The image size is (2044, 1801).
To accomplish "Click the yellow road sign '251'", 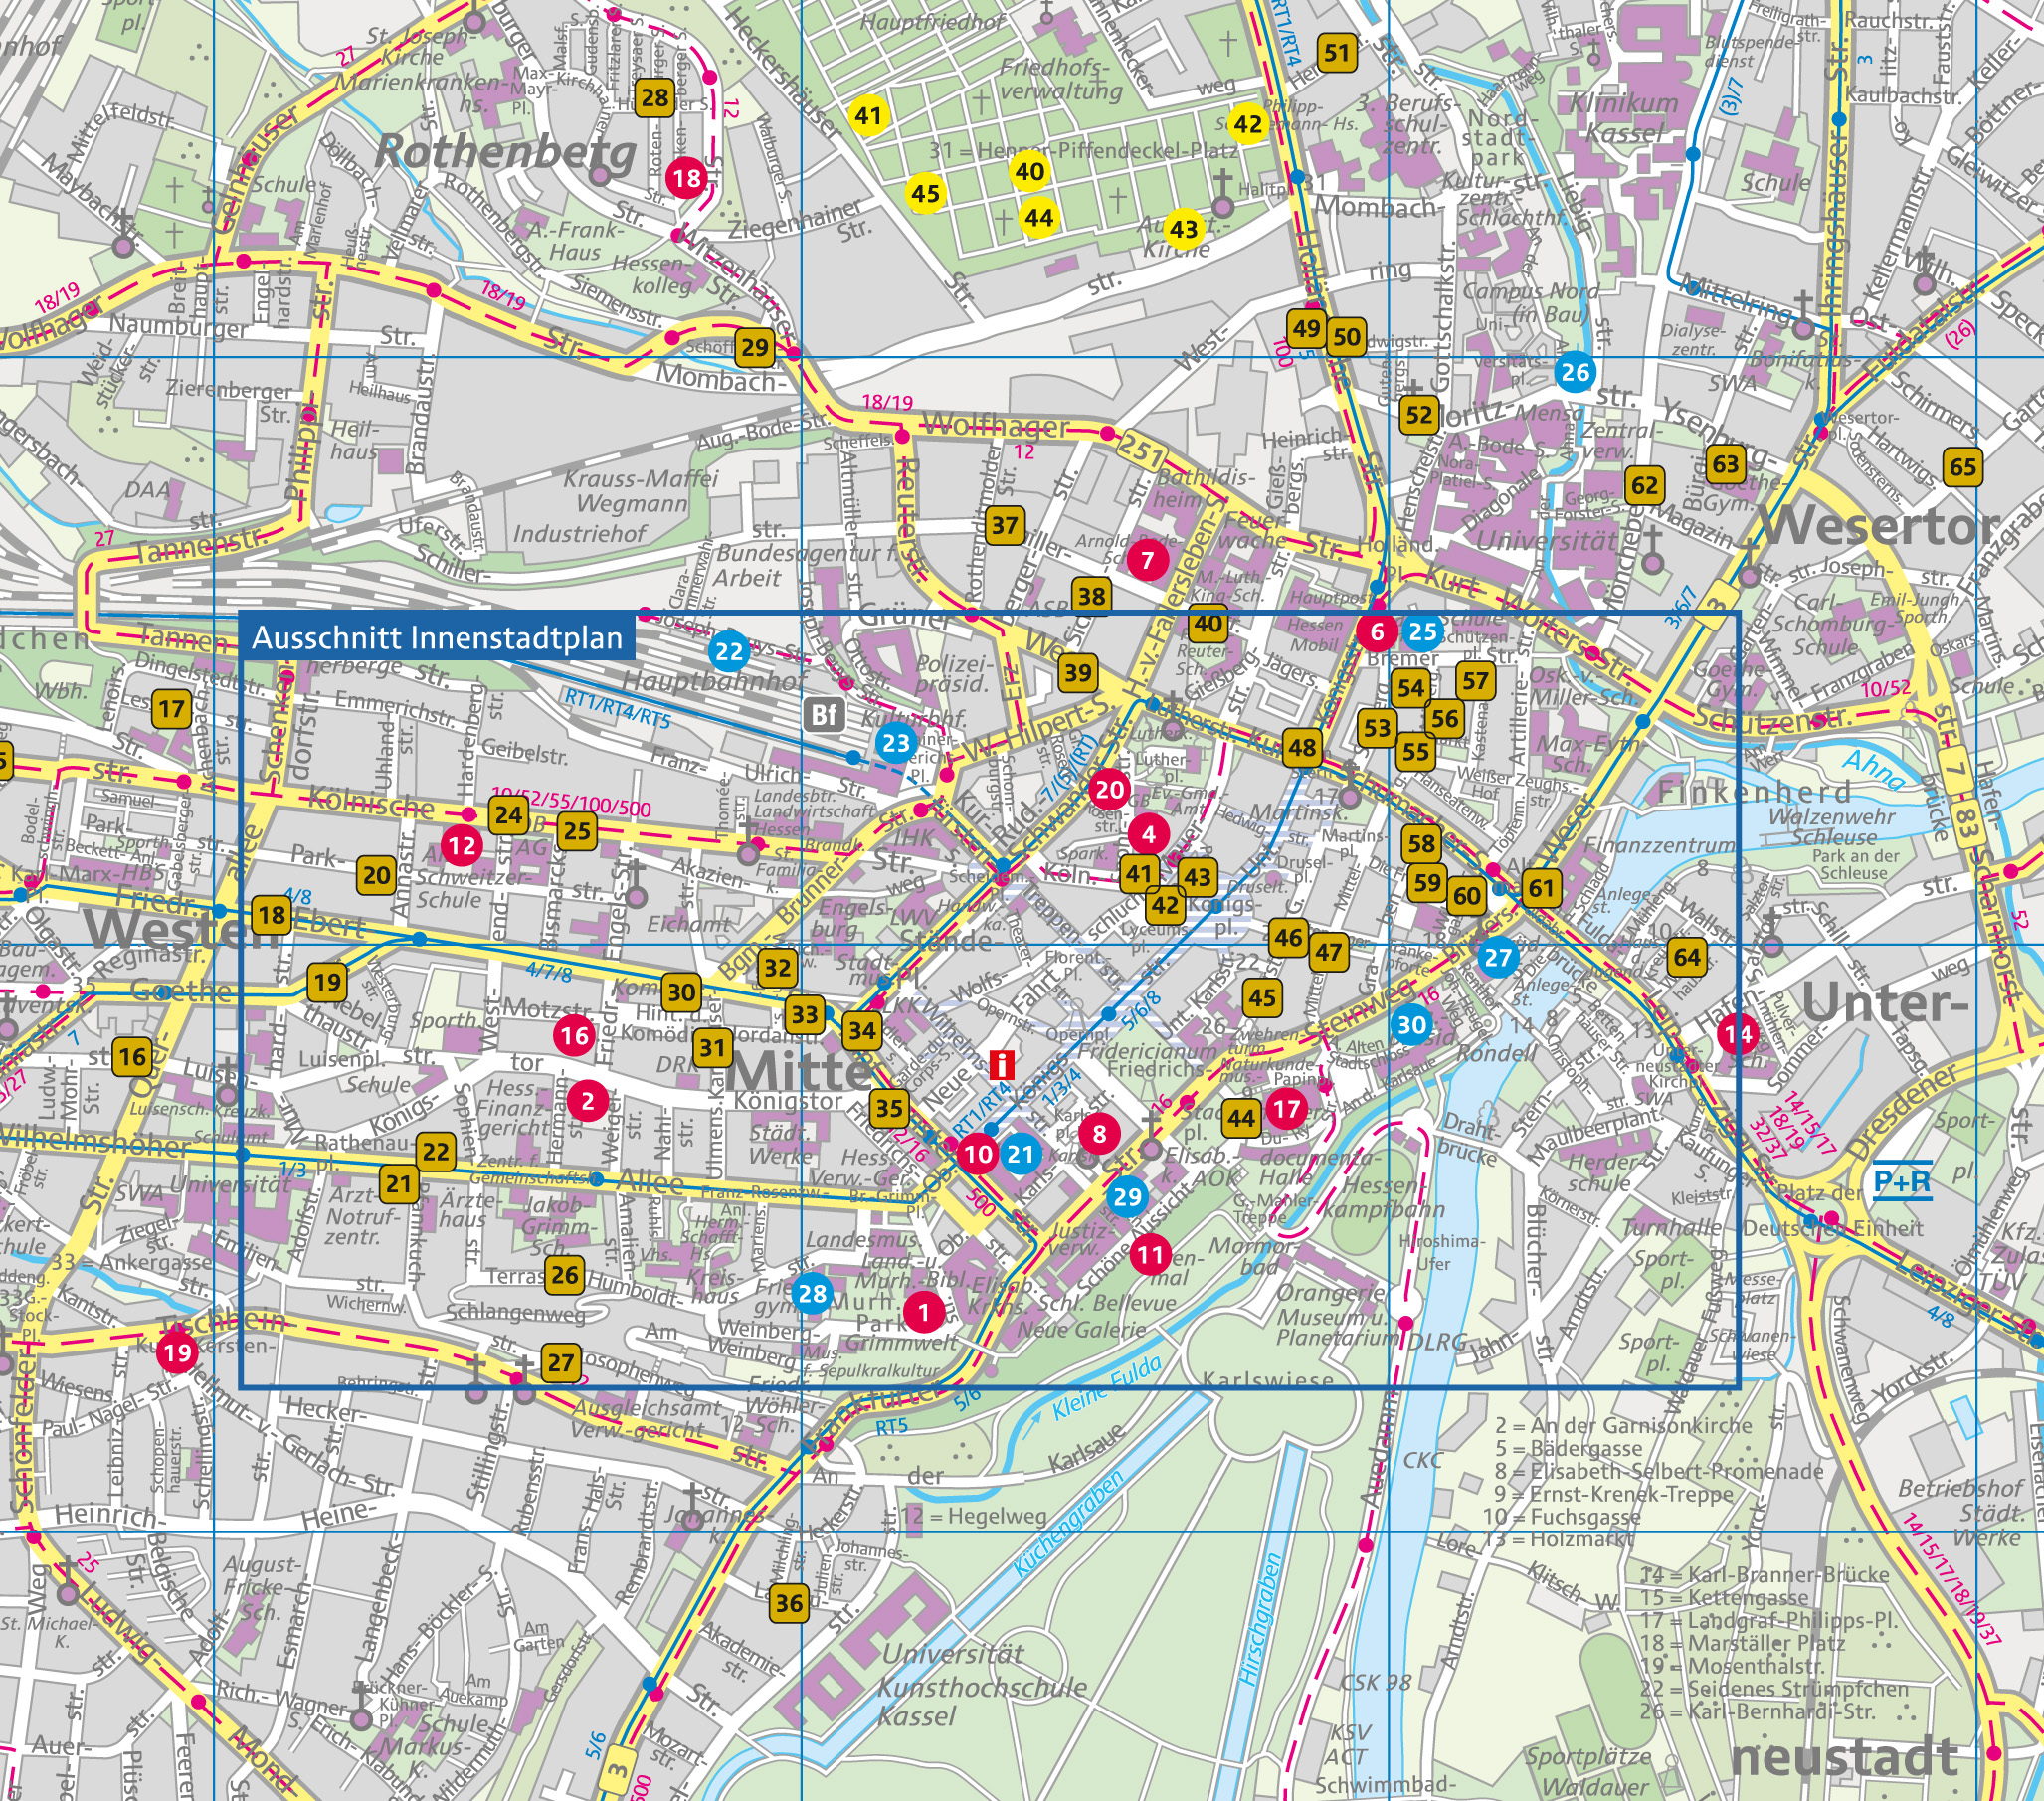I will pos(1141,450).
